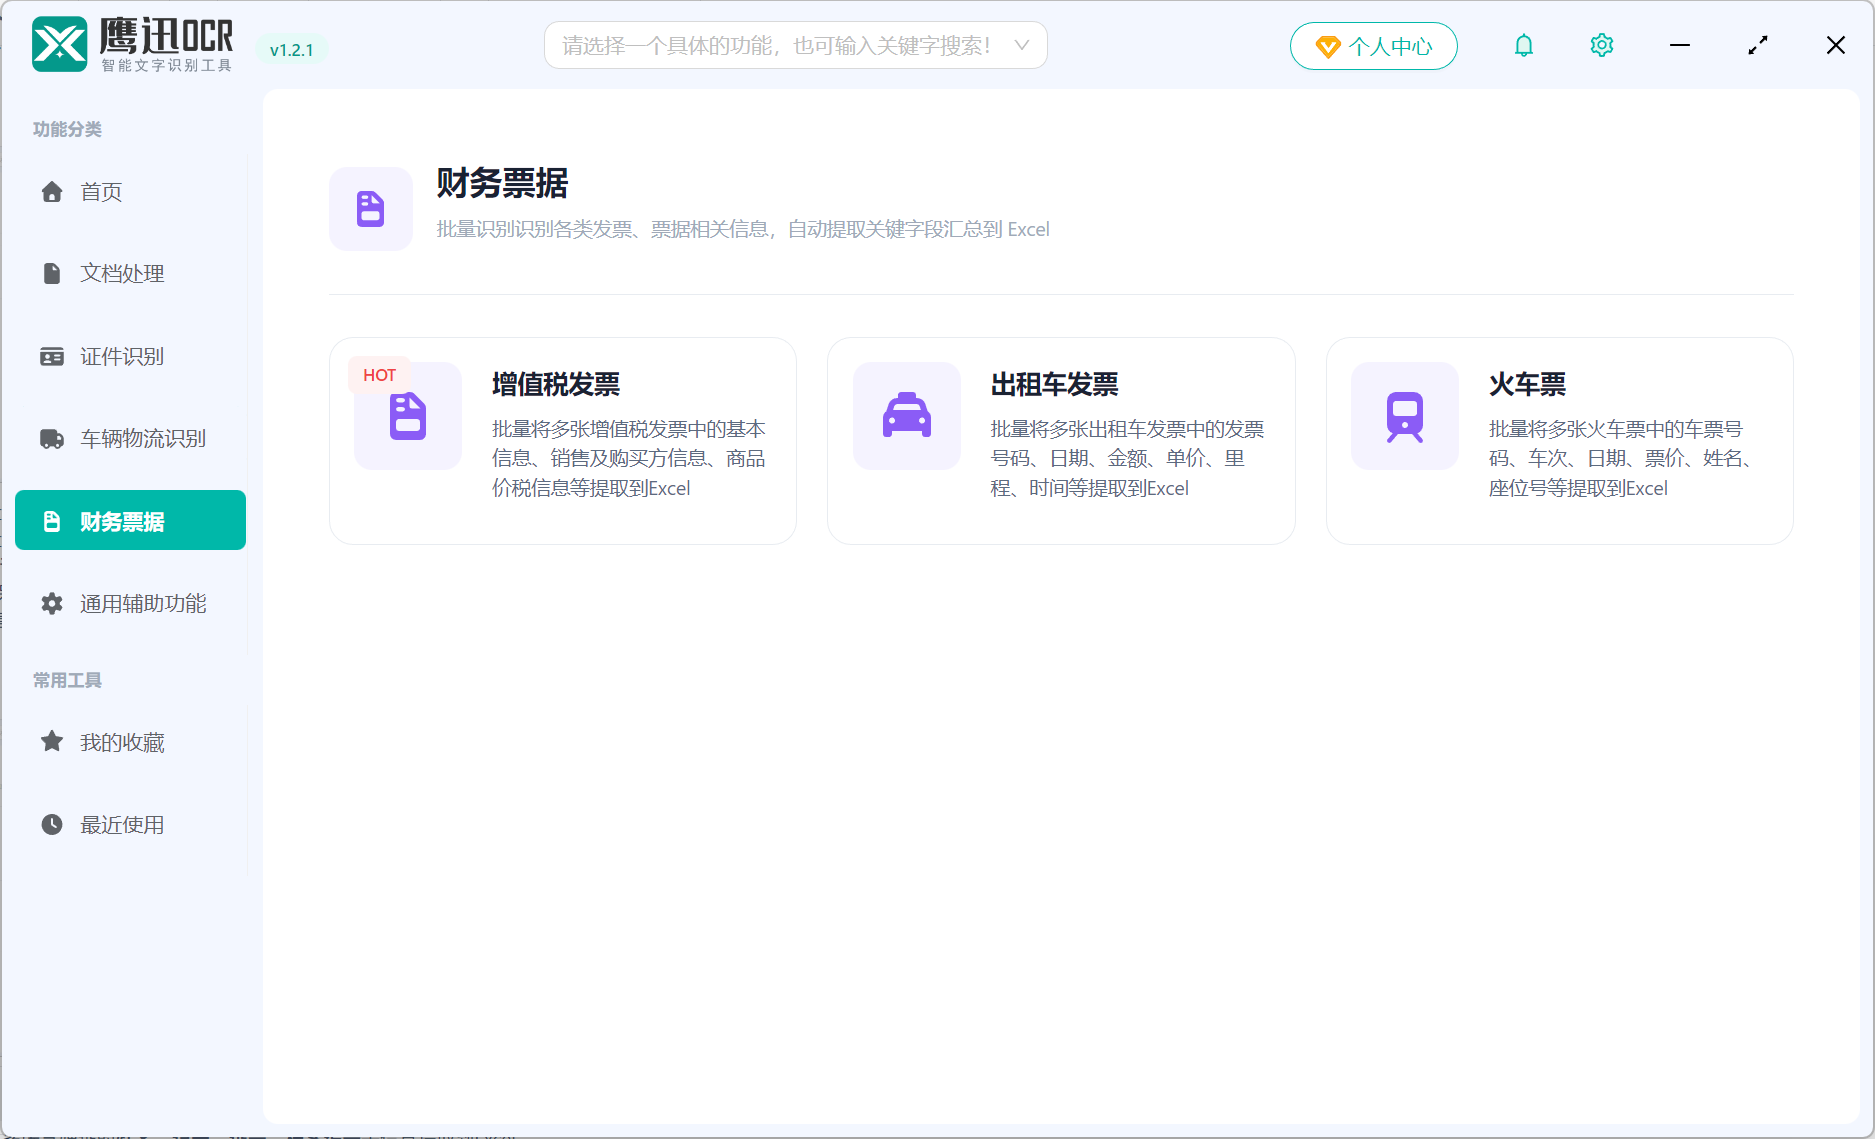Open 车辆物流识别 category
Image resolution: width=1875 pixels, height=1139 pixels.
click(x=131, y=438)
